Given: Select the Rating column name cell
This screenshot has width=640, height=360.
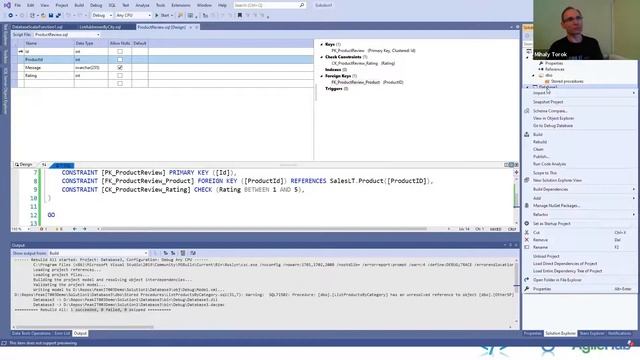Looking at the screenshot, I should pyautogui.click(x=49, y=76).
